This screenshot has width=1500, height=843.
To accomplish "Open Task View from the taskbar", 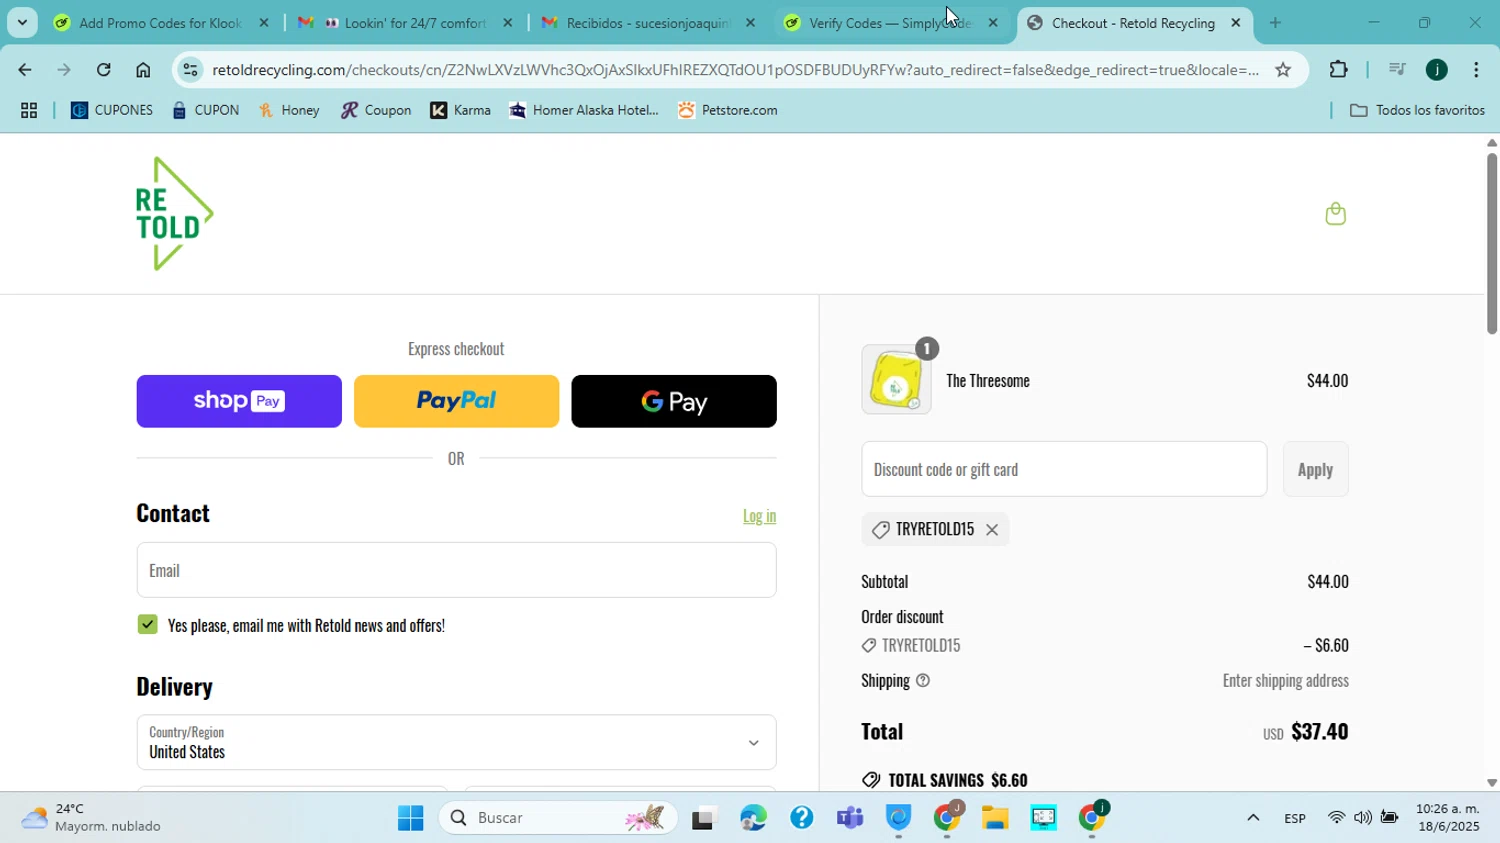I will click(704, 819).
